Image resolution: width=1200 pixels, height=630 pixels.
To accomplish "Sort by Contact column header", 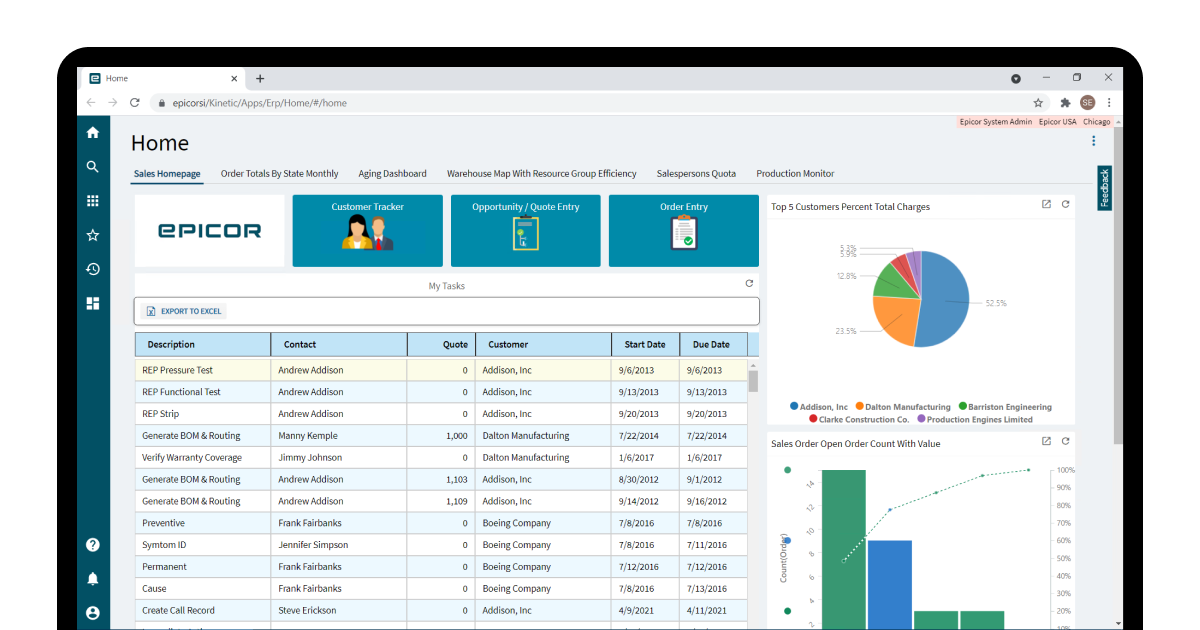I will point(339,345).
